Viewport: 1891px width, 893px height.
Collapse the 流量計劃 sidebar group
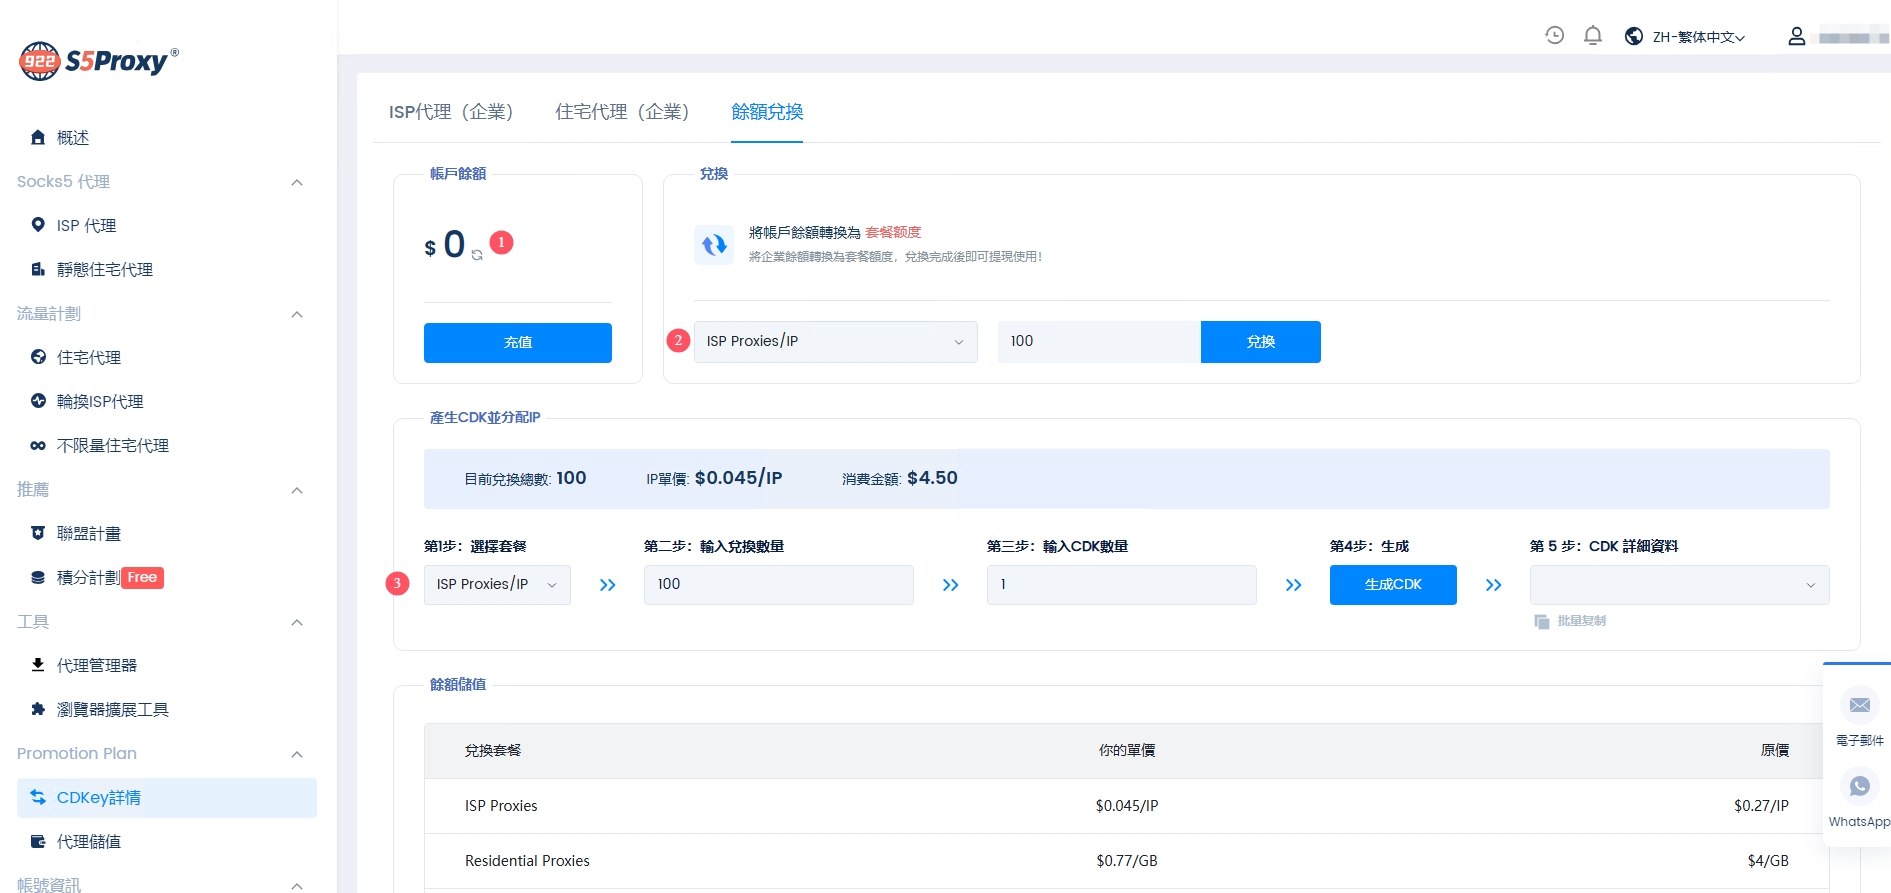tap(297, 314)
